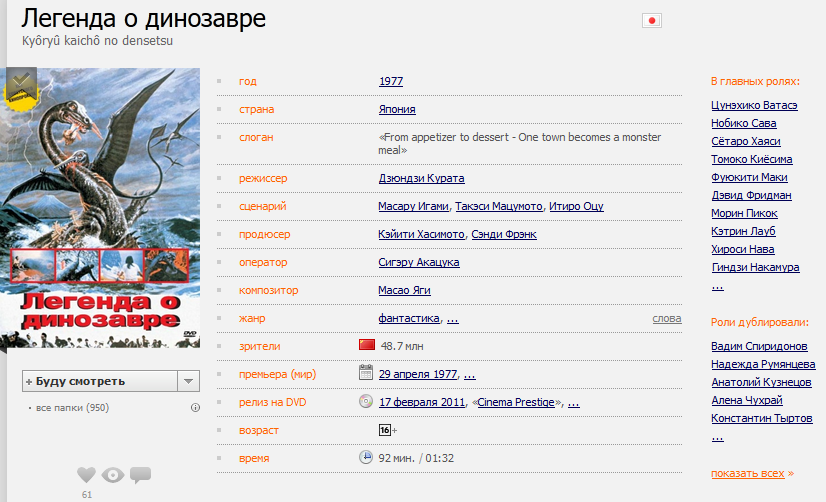Expand more premiere dates ellipsis

pos(469,376)
